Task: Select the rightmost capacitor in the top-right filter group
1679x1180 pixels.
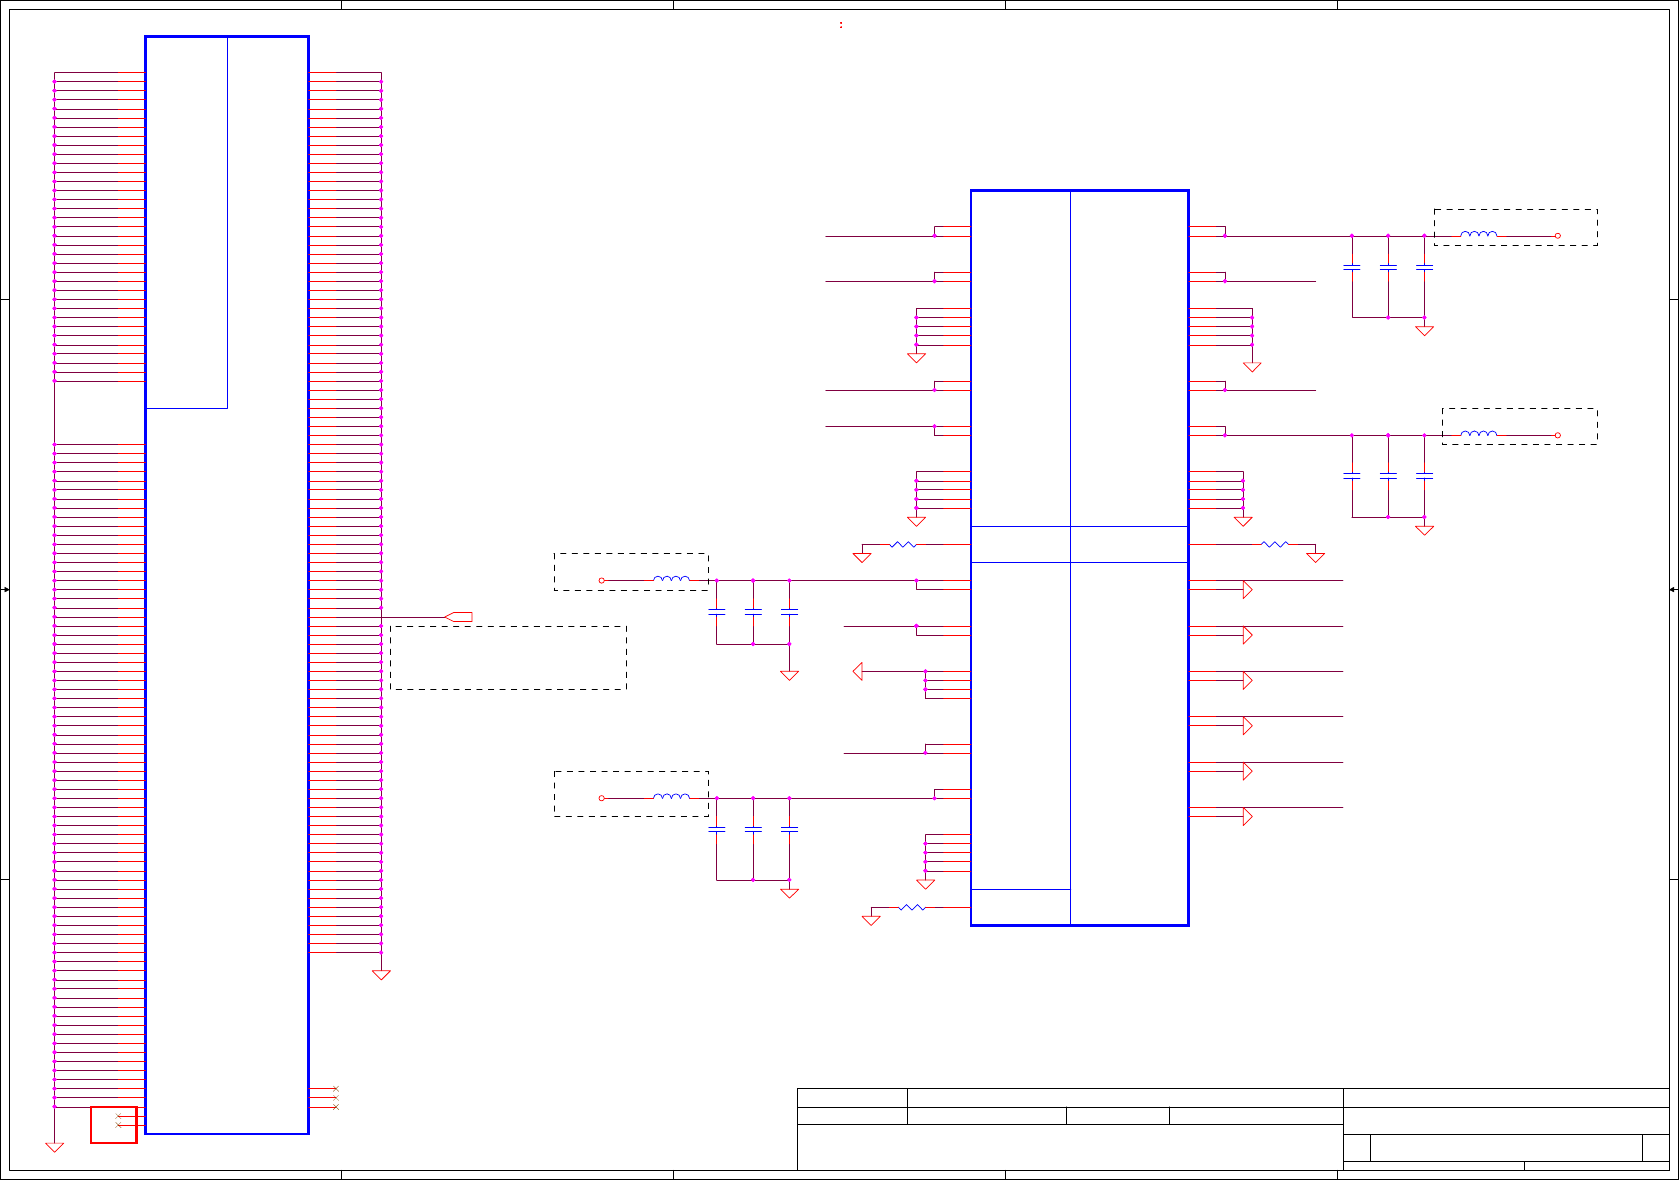Action: (x=1425, y=267)
